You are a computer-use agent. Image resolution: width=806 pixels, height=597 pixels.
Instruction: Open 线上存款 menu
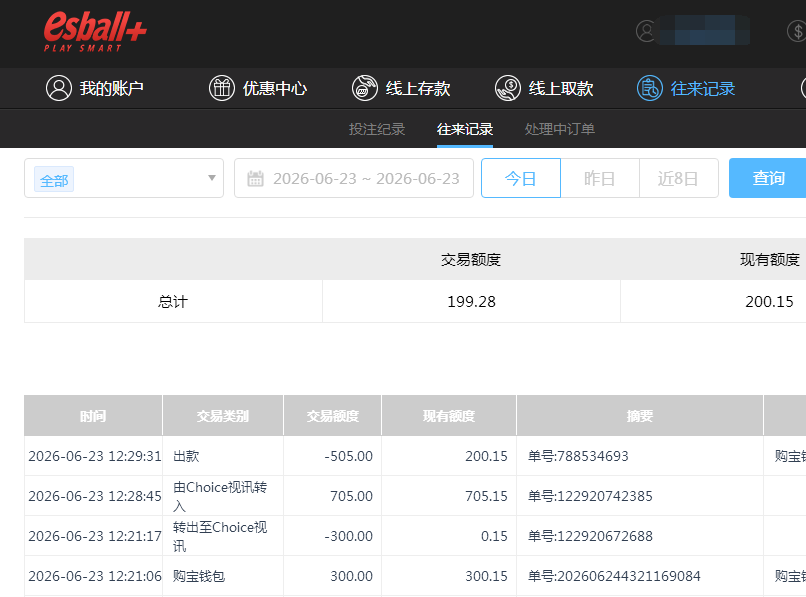[401, 88]
